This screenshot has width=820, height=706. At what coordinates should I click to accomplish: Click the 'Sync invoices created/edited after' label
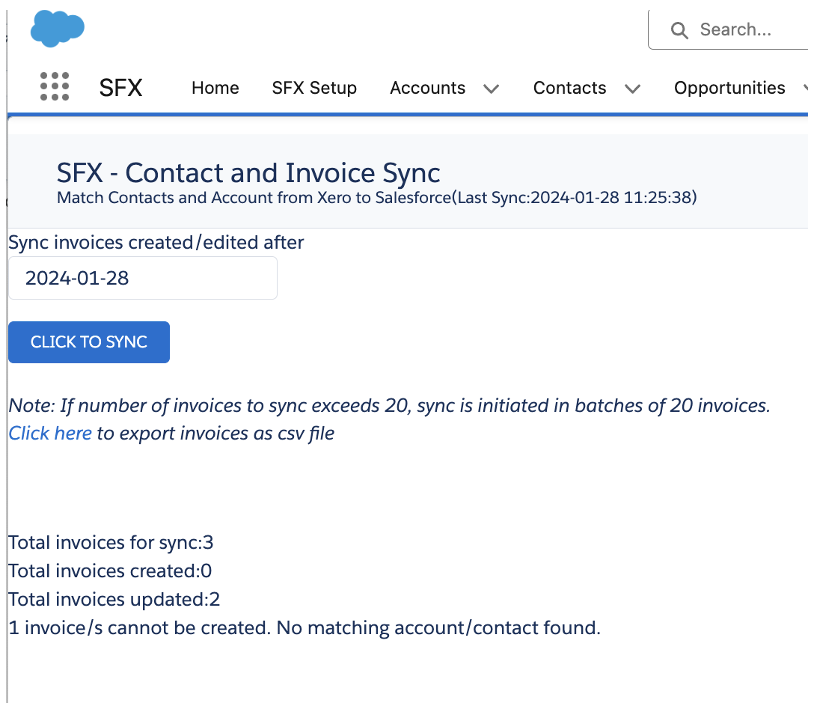coord(156,242)
